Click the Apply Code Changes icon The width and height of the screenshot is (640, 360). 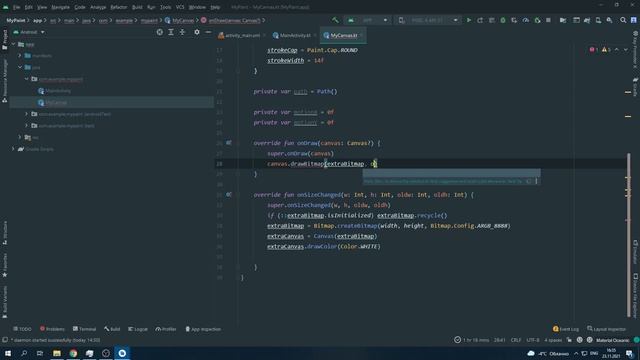491,20
